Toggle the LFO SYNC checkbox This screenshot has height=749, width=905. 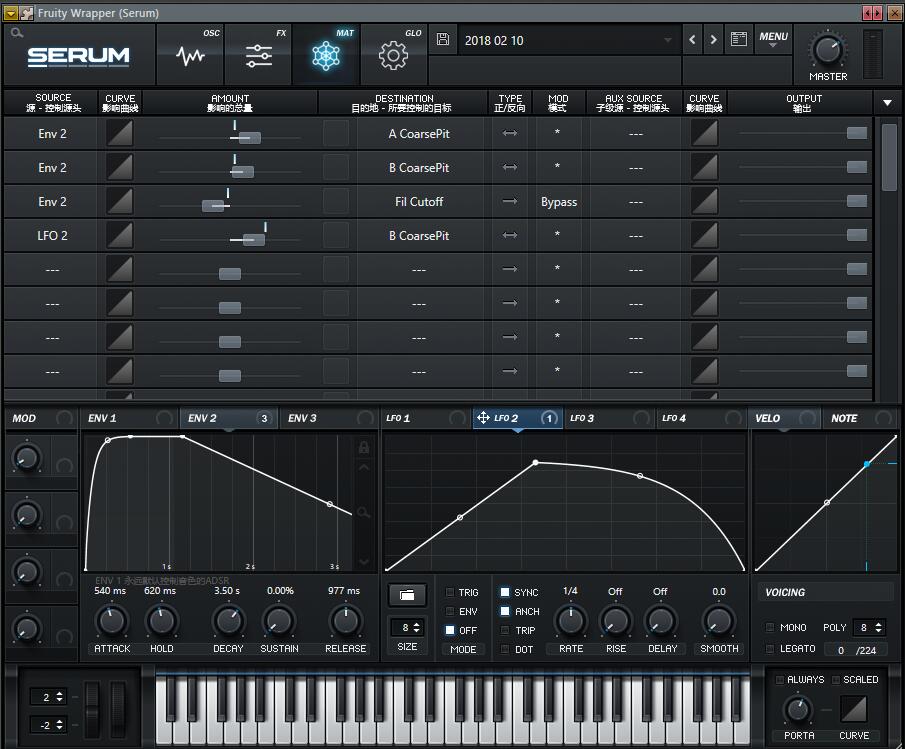(505, 592)
